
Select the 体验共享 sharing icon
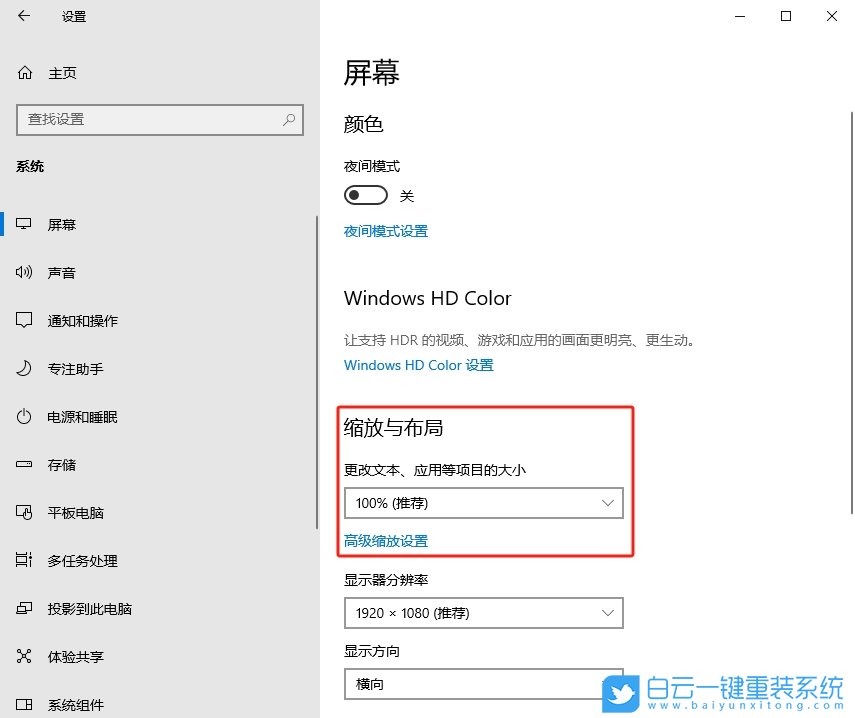(x=23, y=656)
